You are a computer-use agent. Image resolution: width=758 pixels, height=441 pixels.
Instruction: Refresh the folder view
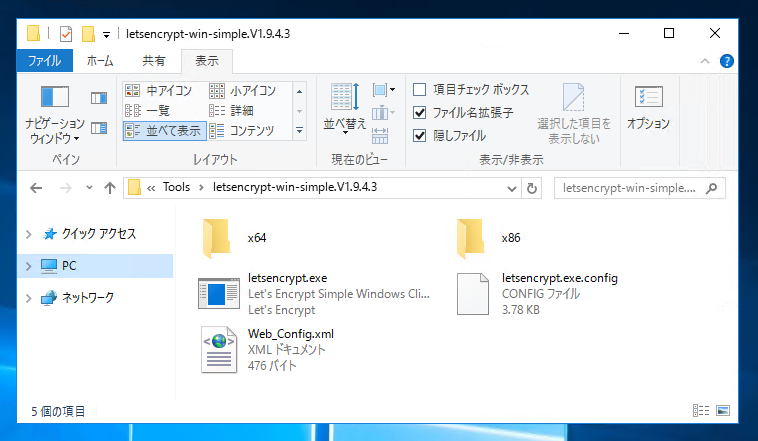pyautogui.click(x=532, y=188)
